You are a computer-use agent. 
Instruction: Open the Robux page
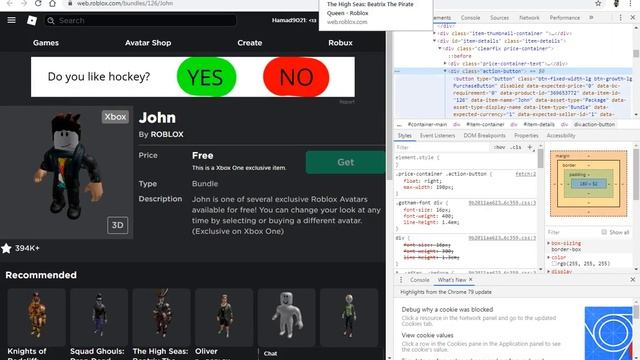pyautogui.click(x=340, y=43)
